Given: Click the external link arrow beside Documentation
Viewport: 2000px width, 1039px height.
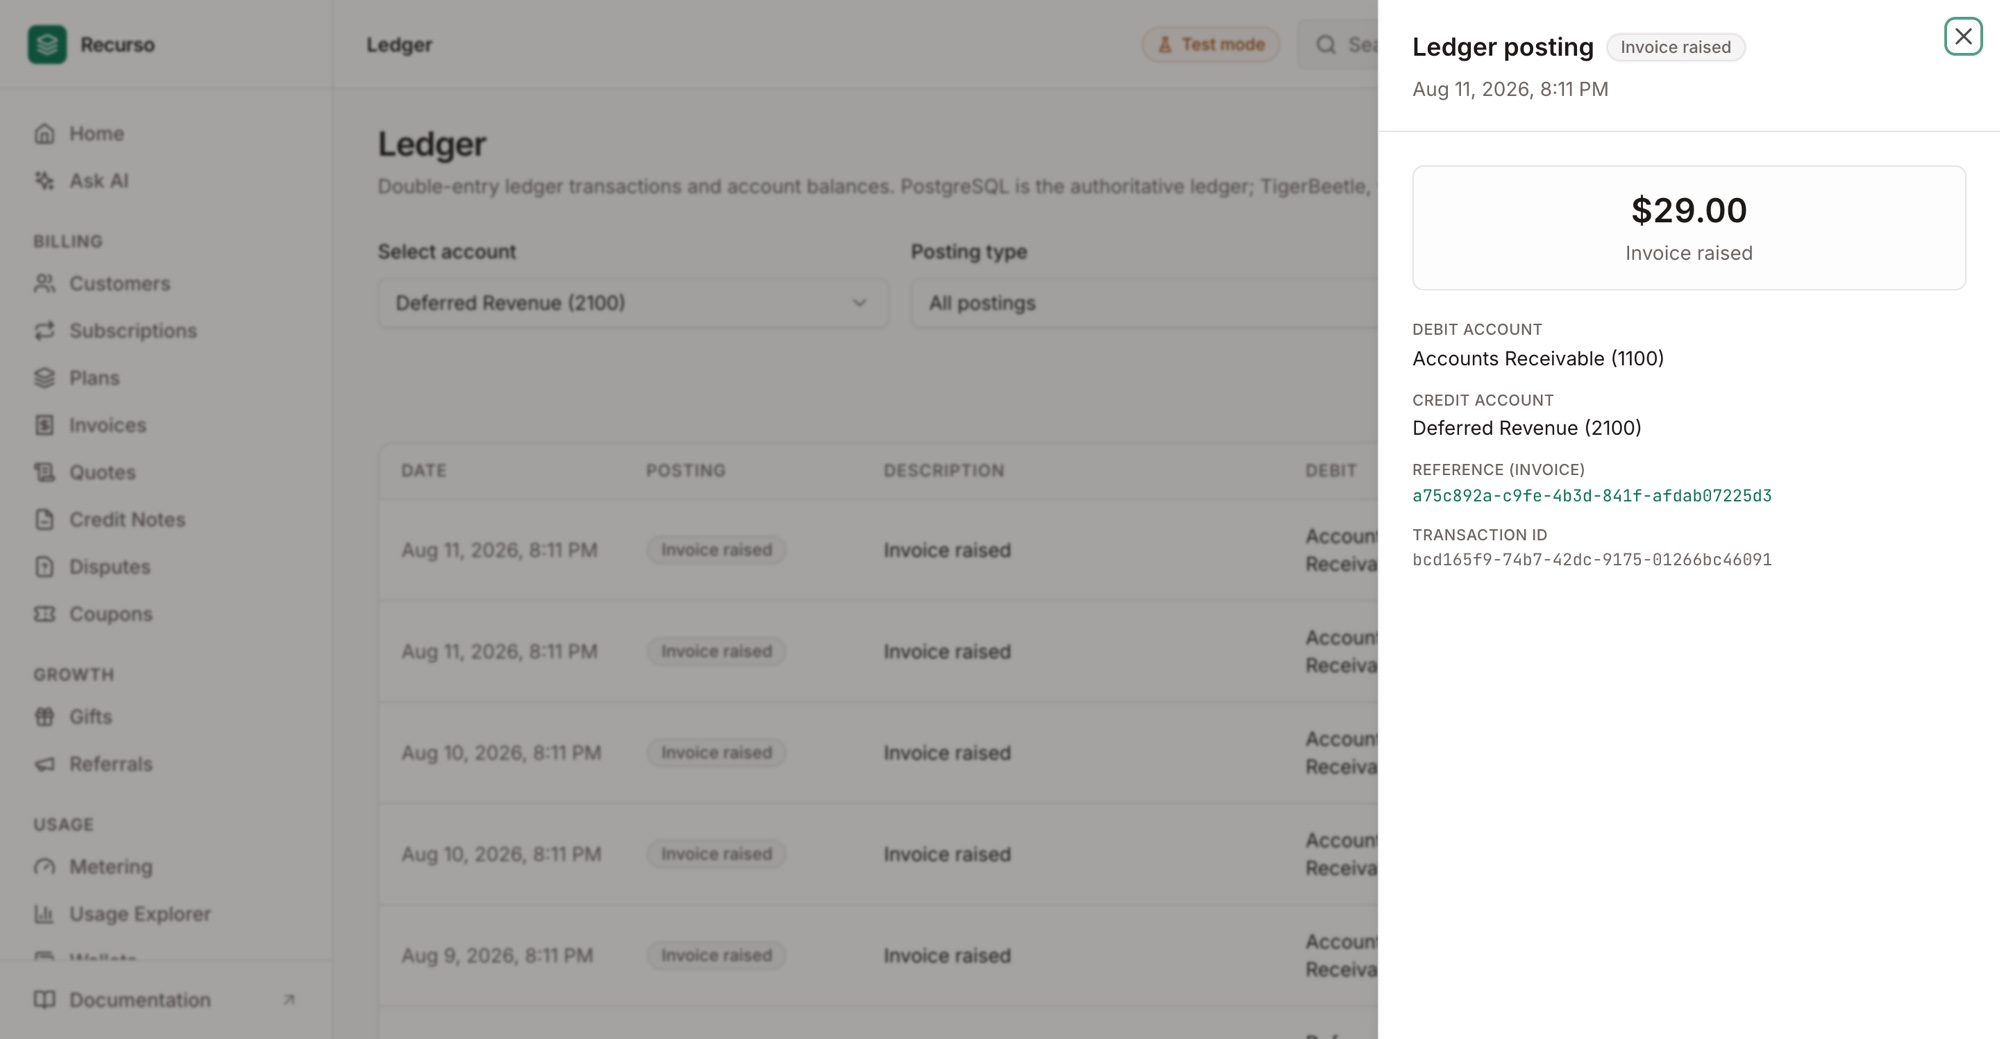Looking at the screenshot, I should point(289,1000).
